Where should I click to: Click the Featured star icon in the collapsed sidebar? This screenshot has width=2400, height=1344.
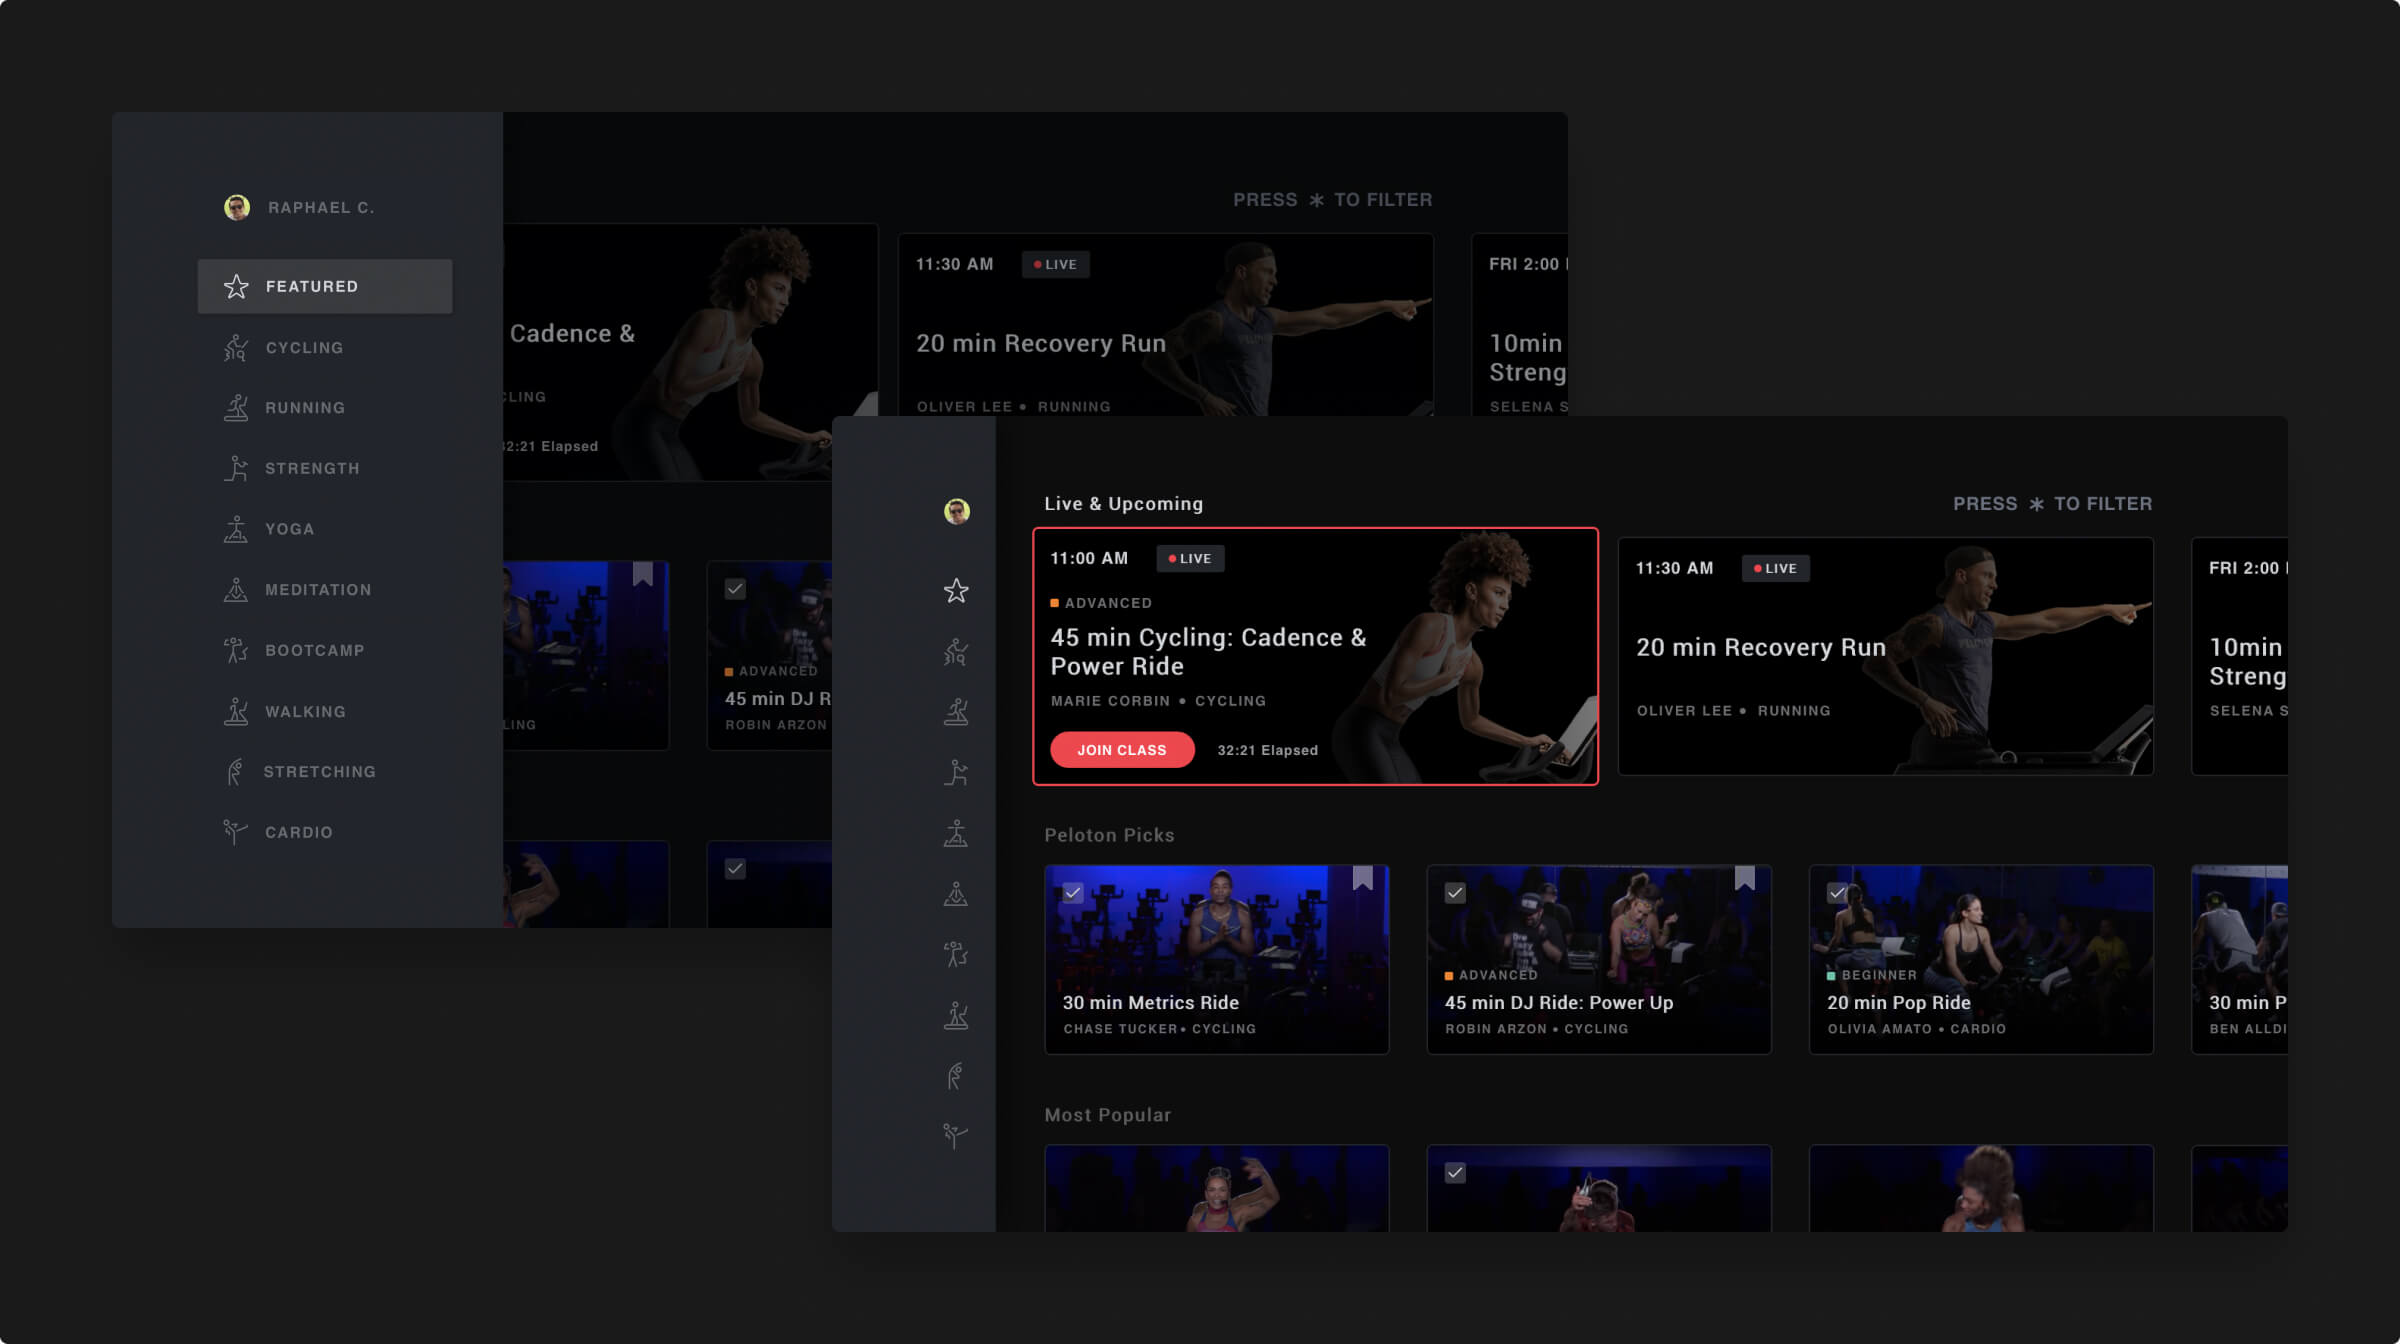click(957, 590)
